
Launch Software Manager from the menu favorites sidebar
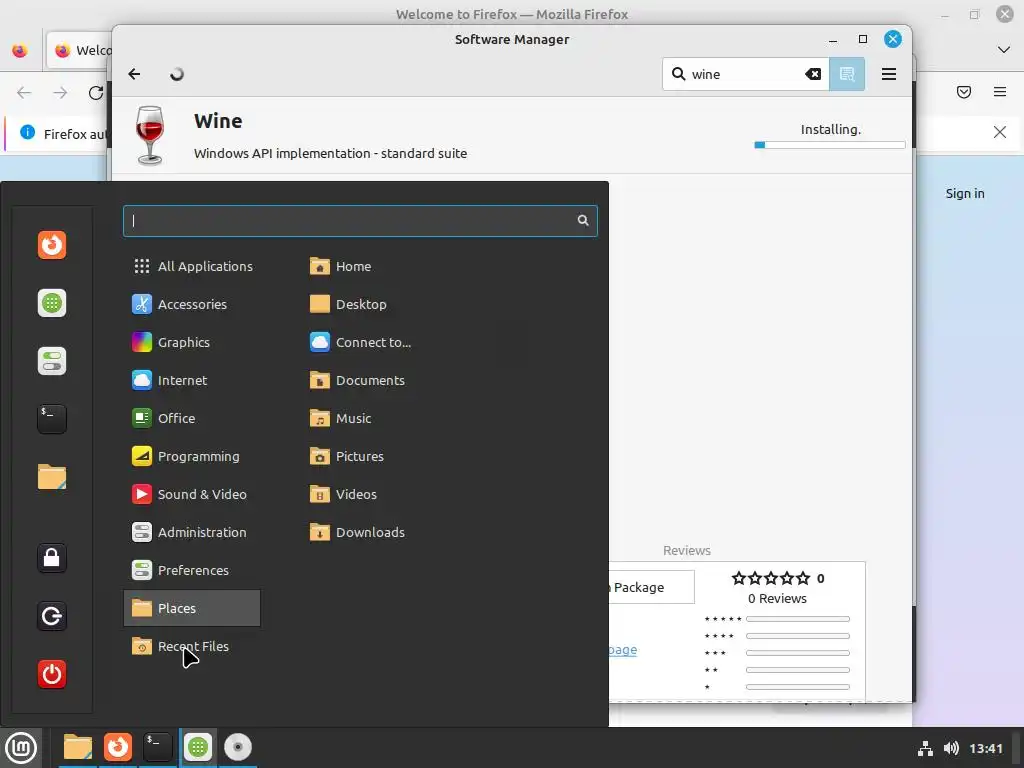pyautogui.click(x=52, y=303)
